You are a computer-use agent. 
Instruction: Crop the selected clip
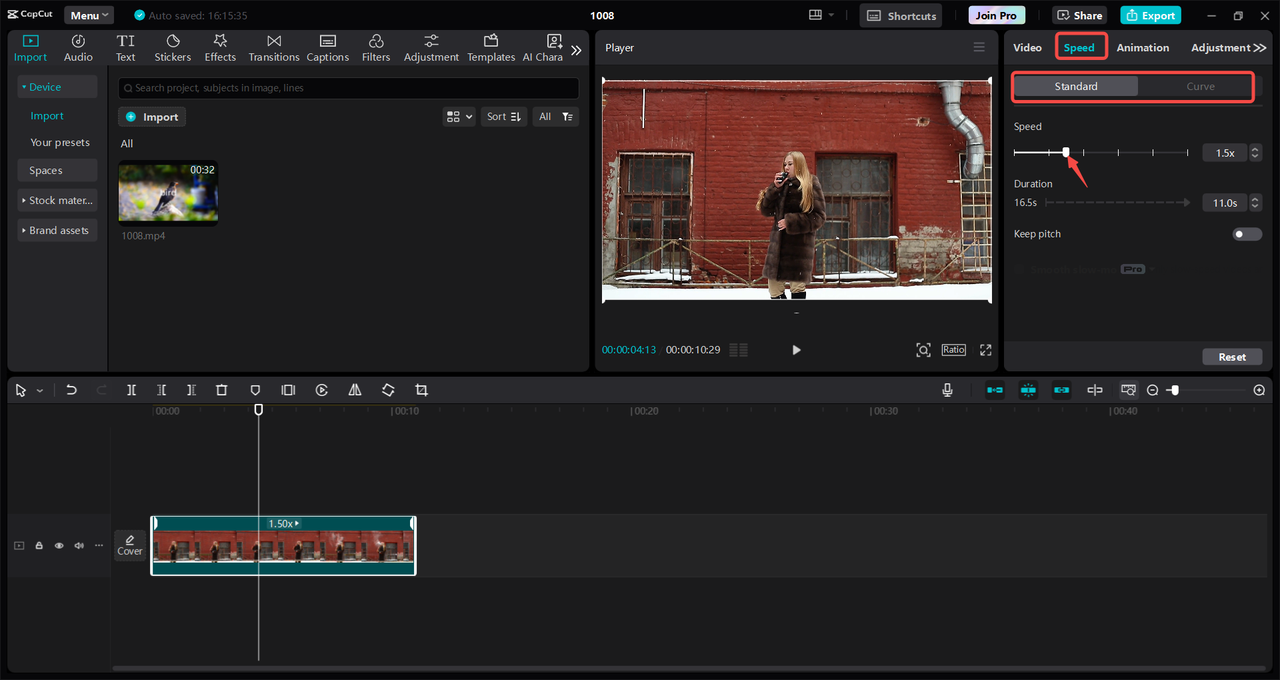click(x=421, y=390)
